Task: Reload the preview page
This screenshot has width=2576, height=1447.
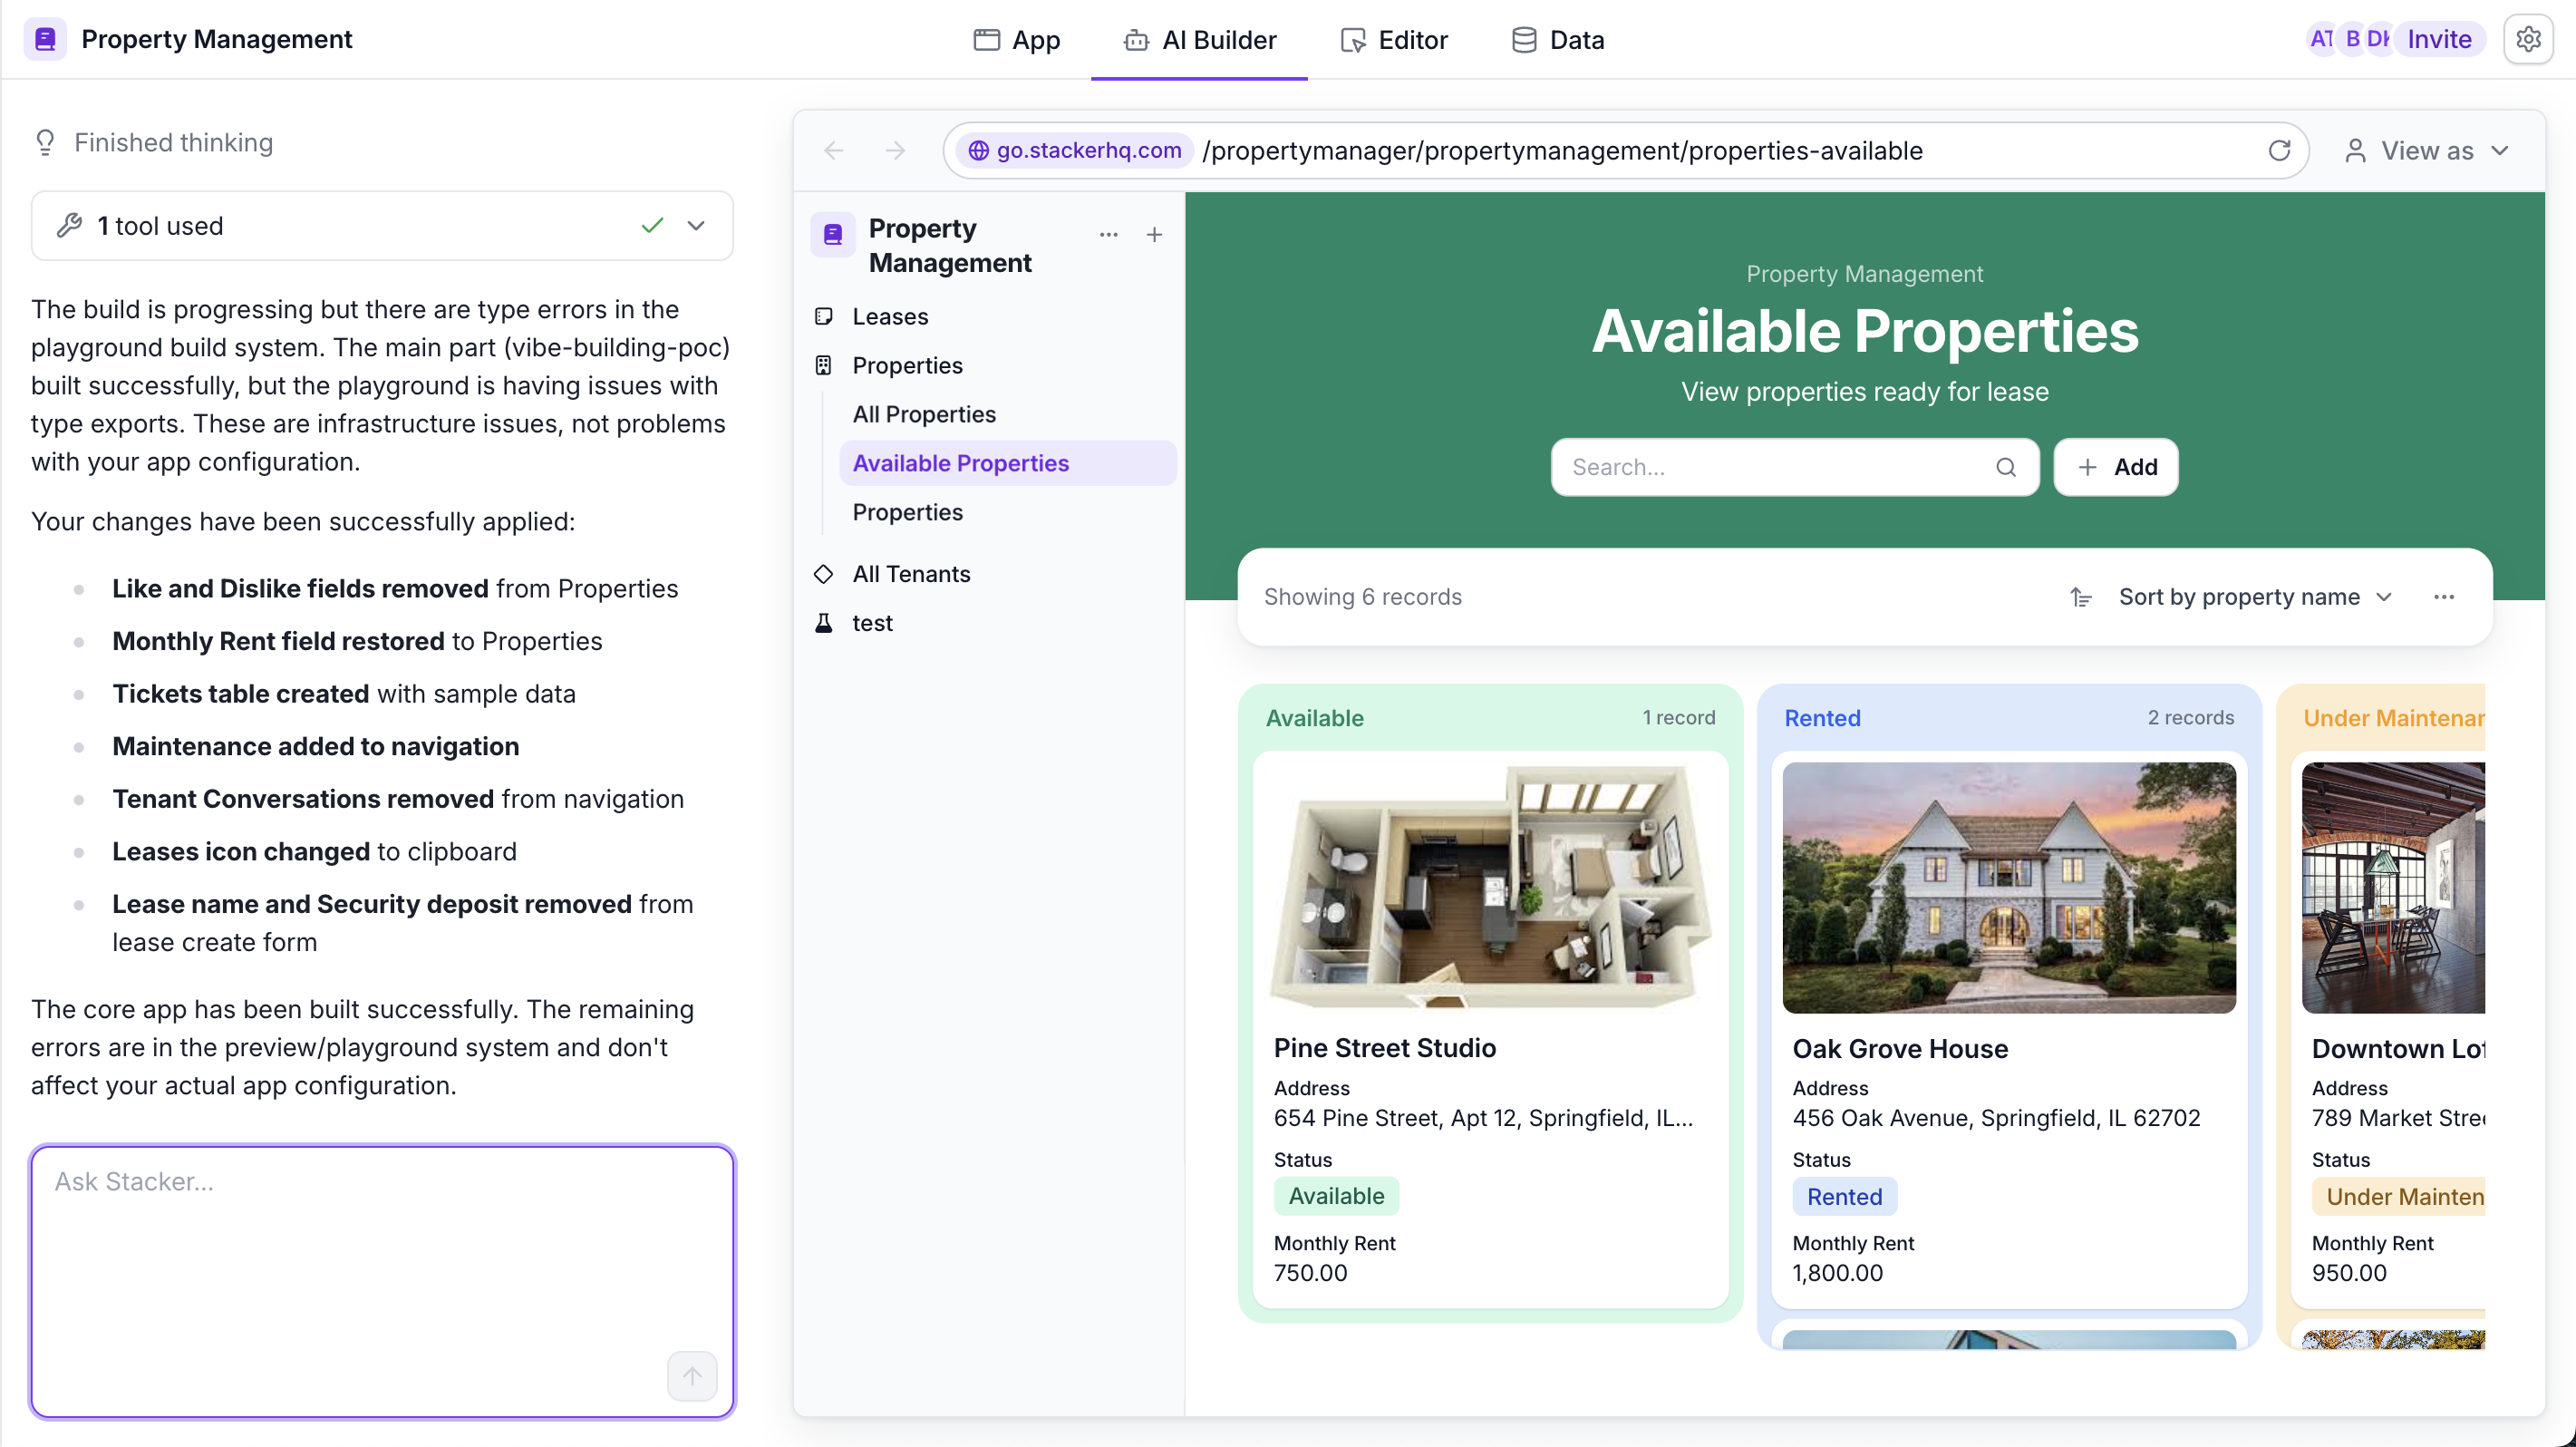Action: (2278, 150)
